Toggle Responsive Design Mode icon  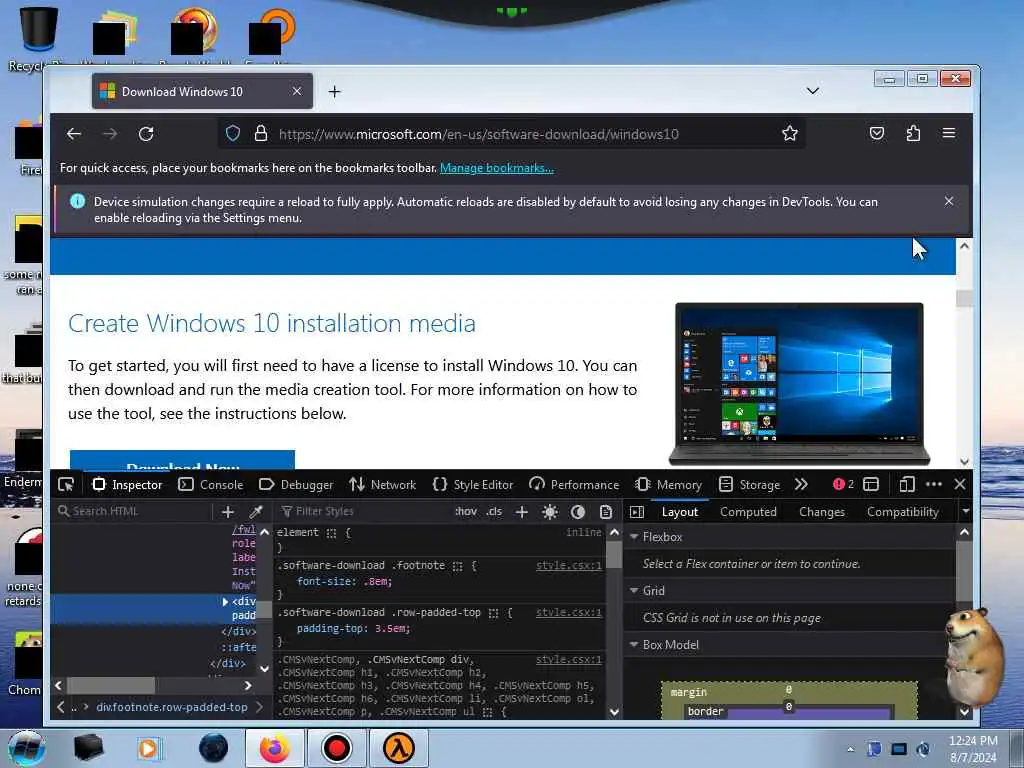click(906, 485)
